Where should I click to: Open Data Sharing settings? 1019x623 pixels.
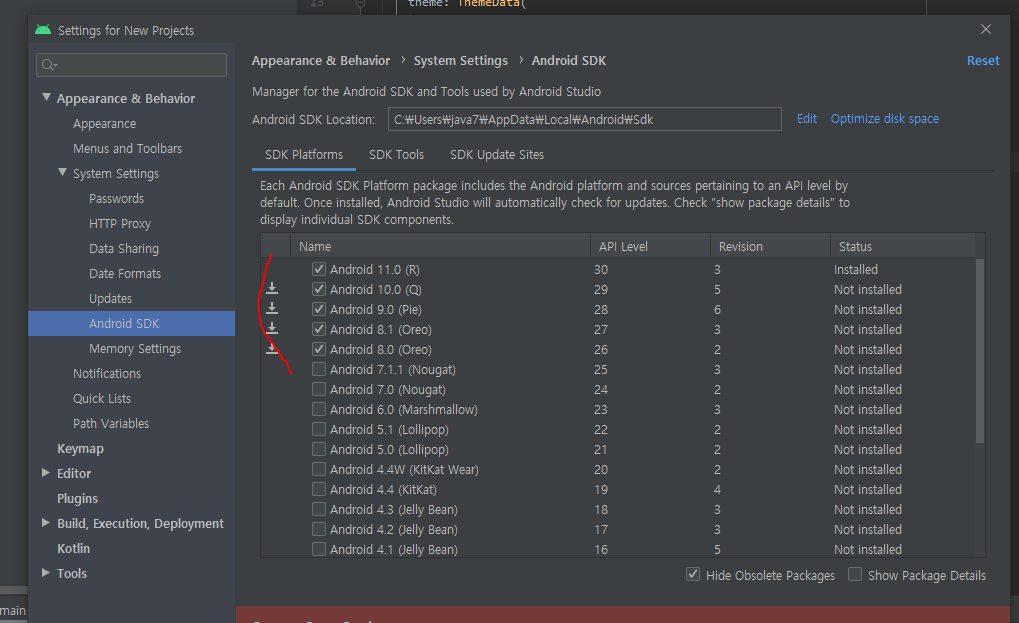point(123,248)
